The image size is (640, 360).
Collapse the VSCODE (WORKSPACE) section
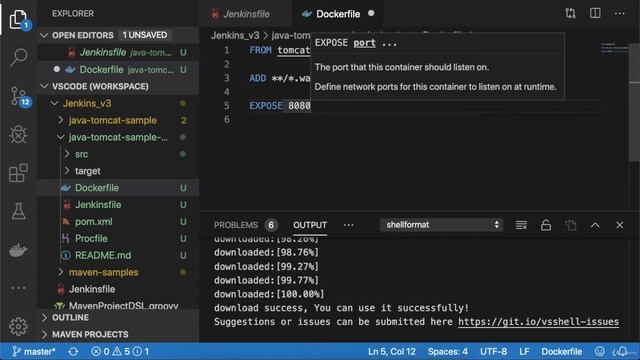pos(44,86)
